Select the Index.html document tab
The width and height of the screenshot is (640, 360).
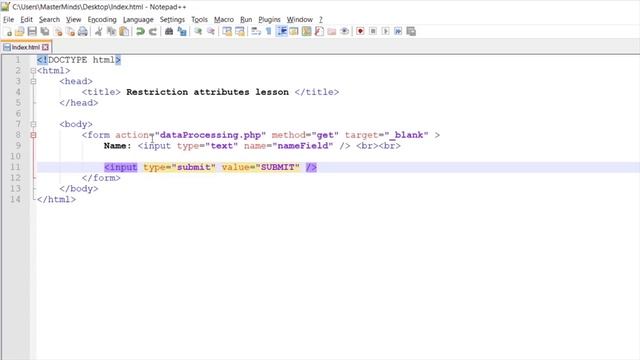(25, 47)
